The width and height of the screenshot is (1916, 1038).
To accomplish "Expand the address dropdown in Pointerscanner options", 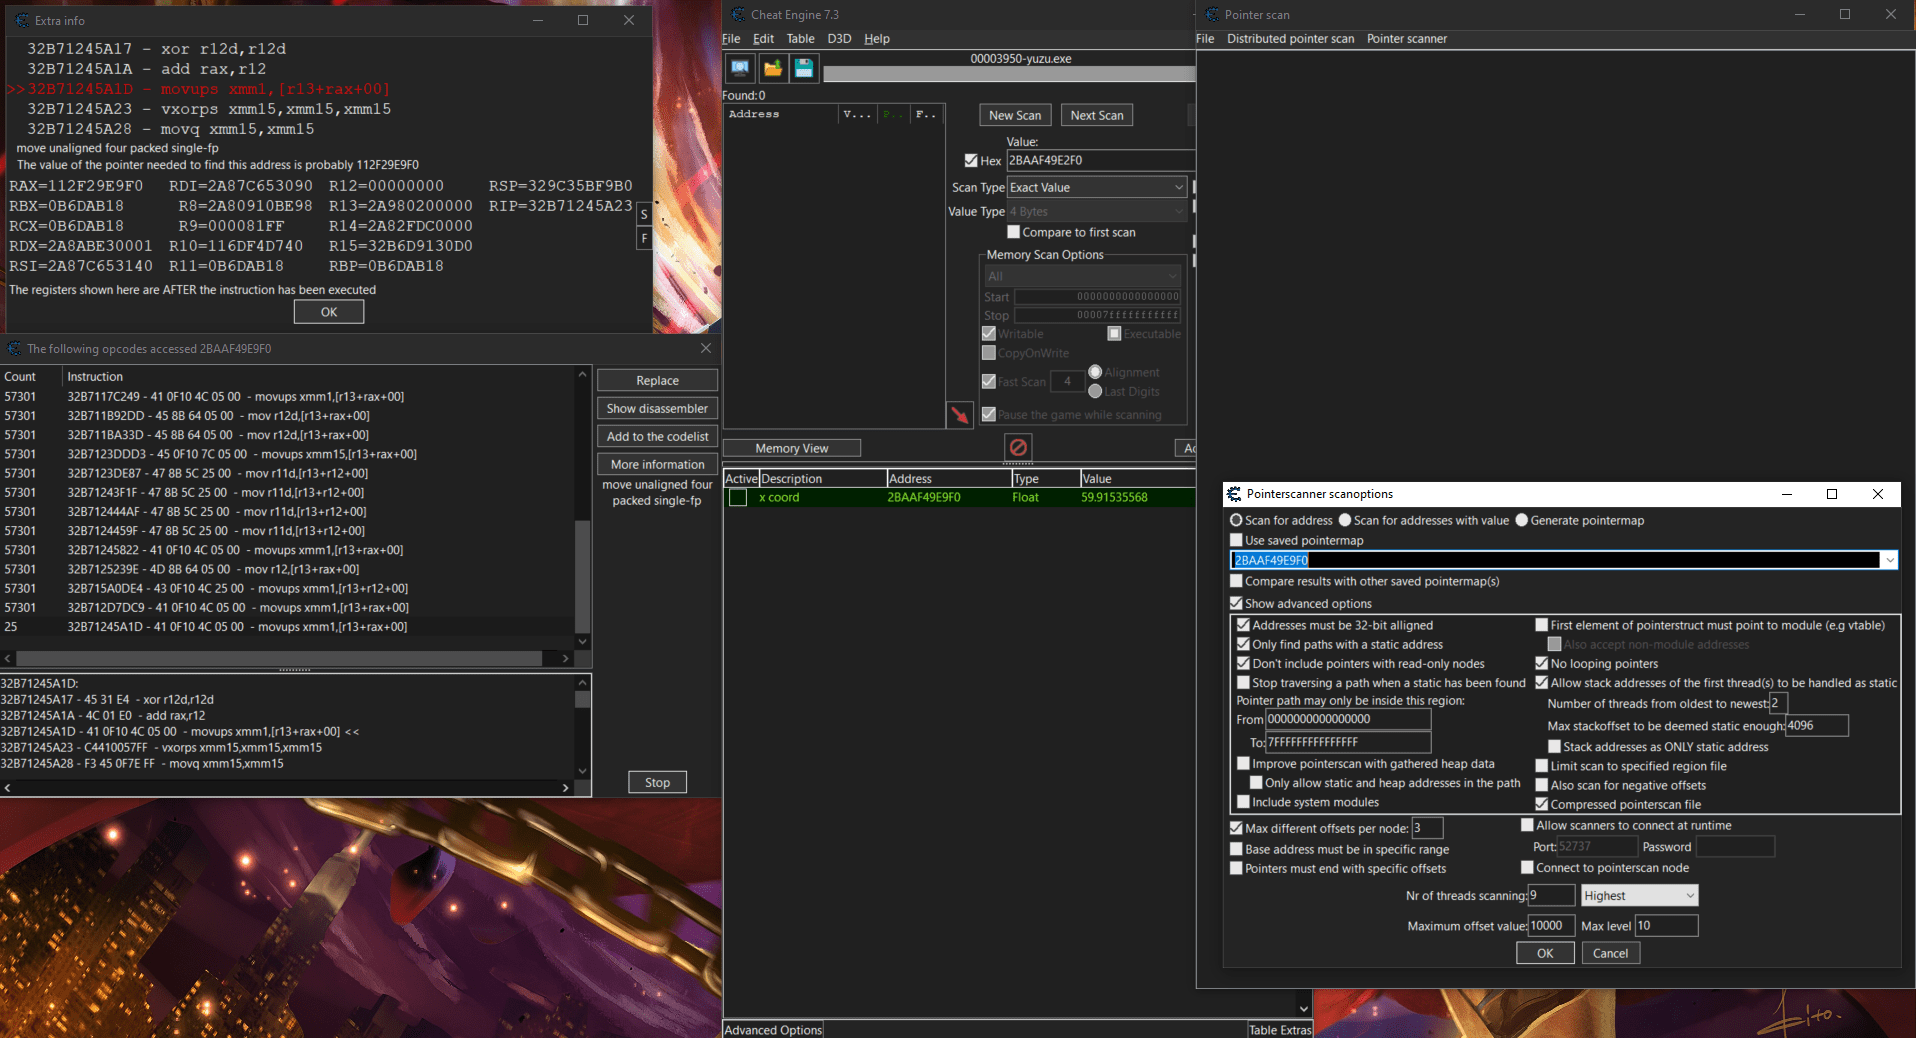I will click(1889, 560).
